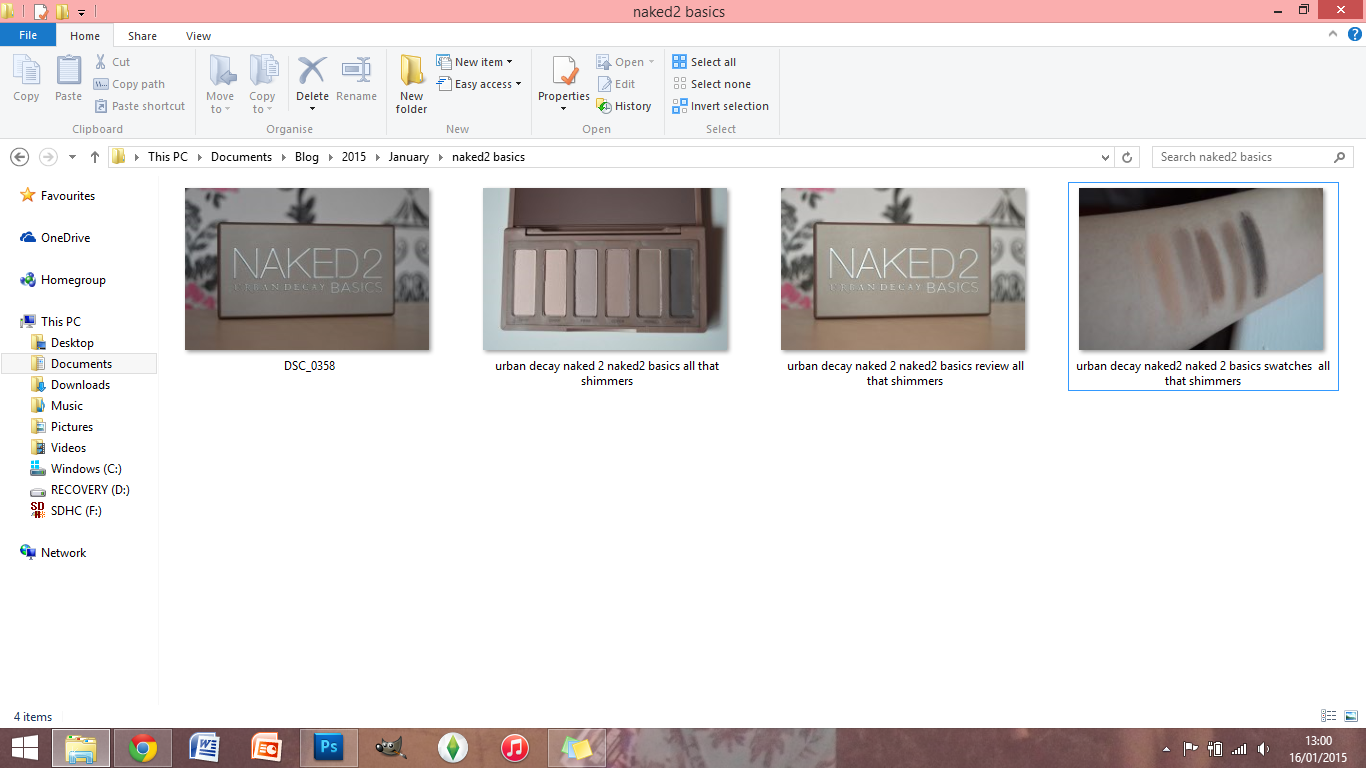Open the Help question mark icon
The height and width of the screenshot is (768, 1366).
[1355, 34]
